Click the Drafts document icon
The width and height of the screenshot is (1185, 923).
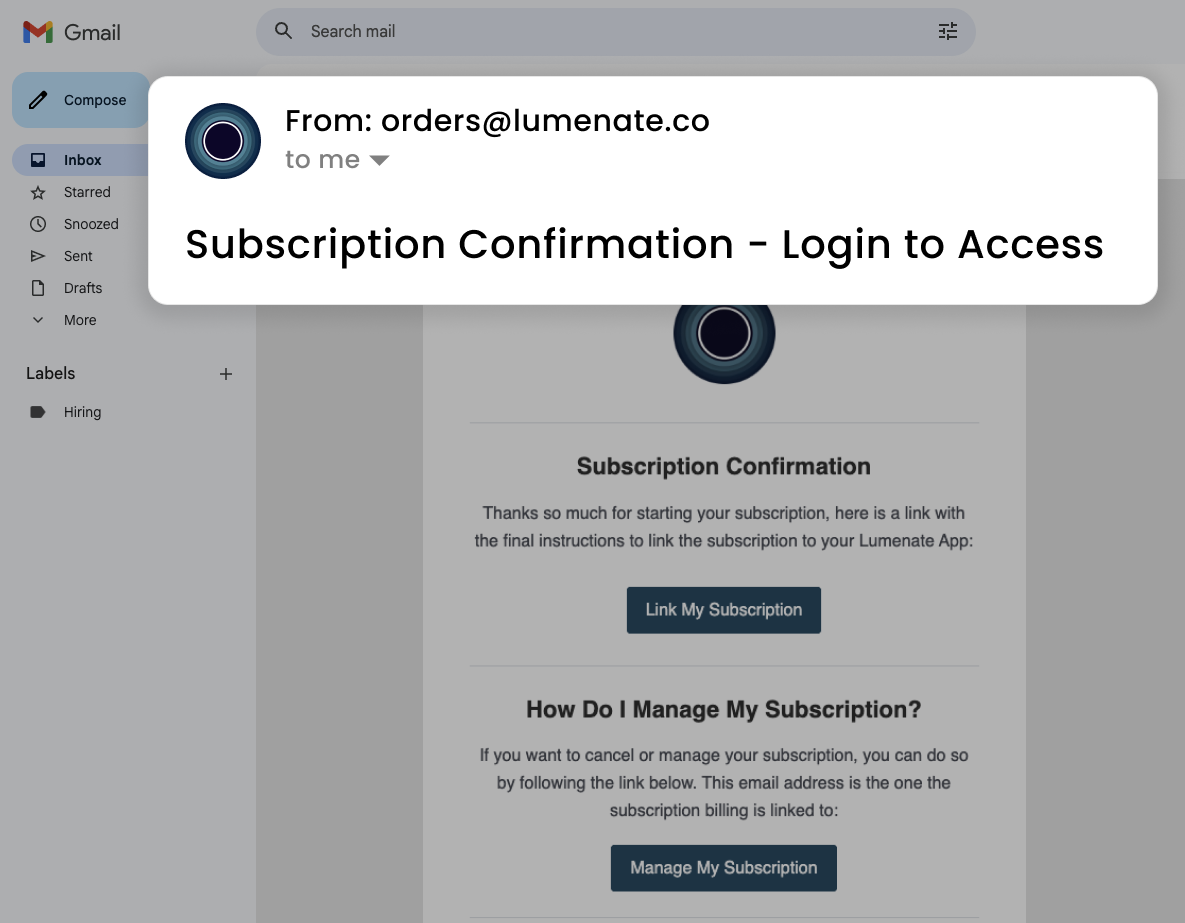(x=38, y=288)
